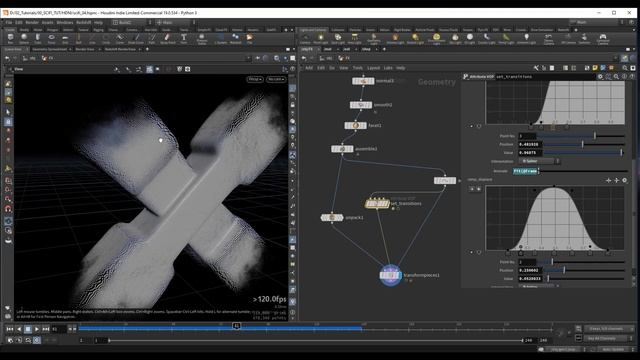Click the Add menu in network editor
640x360 pixels.
(309, 68)
